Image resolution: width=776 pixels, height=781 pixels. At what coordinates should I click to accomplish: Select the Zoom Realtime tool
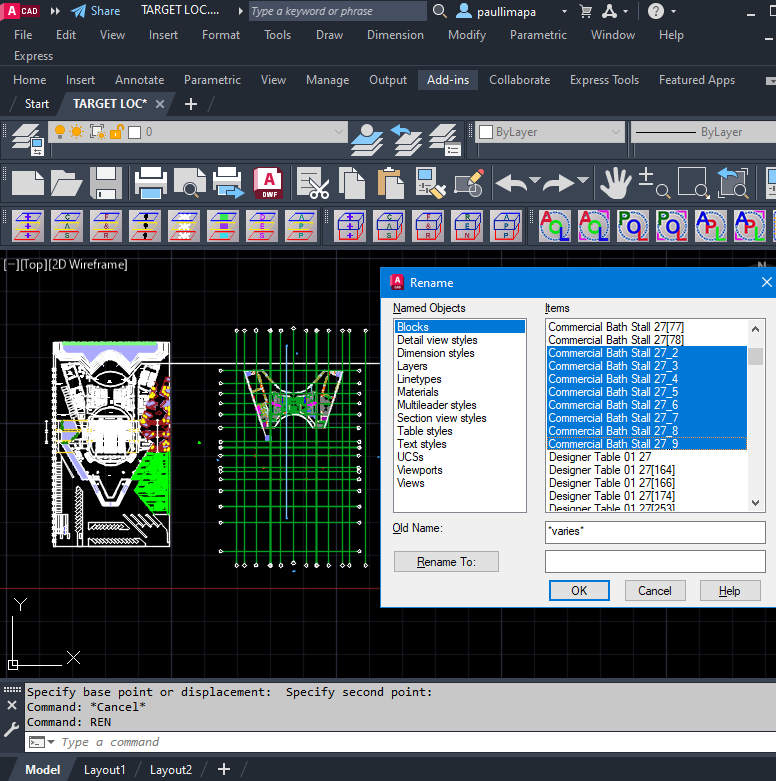(654, 183)
